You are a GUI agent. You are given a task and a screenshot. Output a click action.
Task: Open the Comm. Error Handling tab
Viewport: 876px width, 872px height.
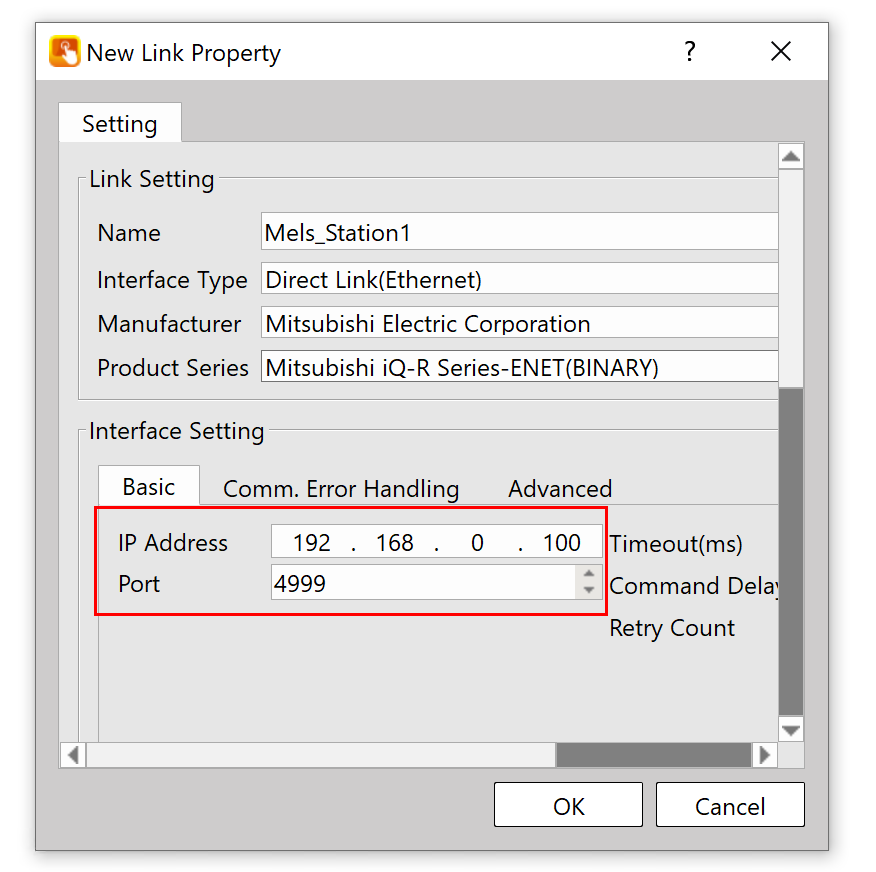(x=341, y=489)
